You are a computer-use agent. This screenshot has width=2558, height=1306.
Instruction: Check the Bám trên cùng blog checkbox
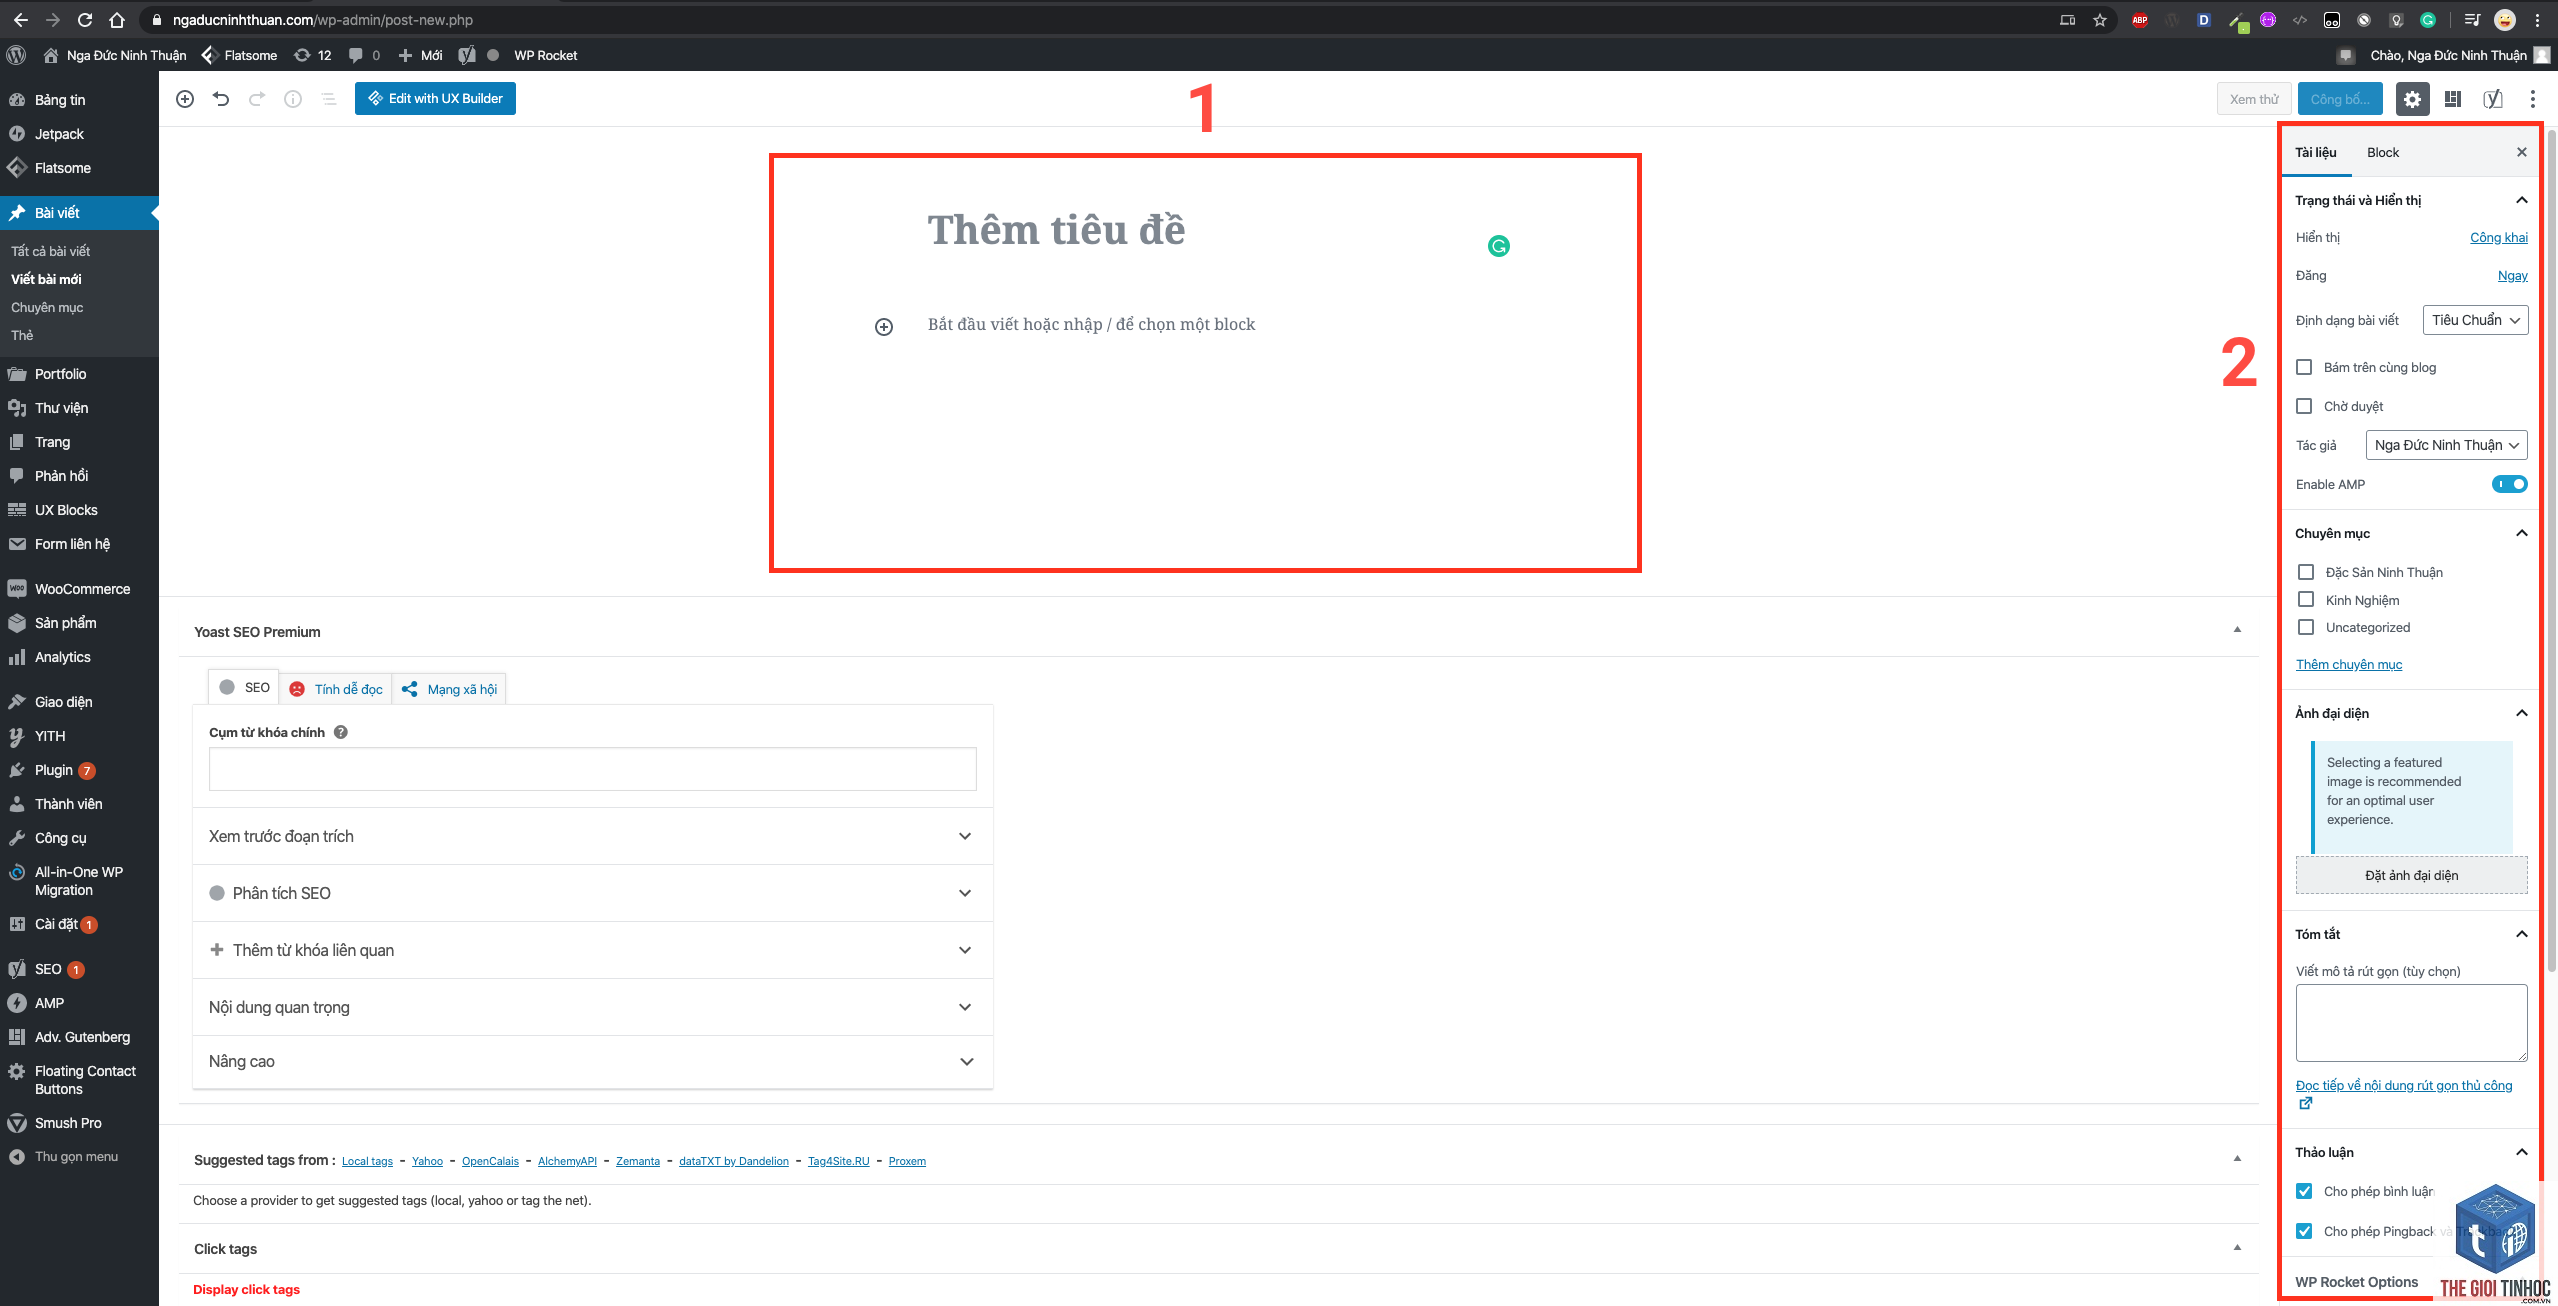pos(2304,367)
